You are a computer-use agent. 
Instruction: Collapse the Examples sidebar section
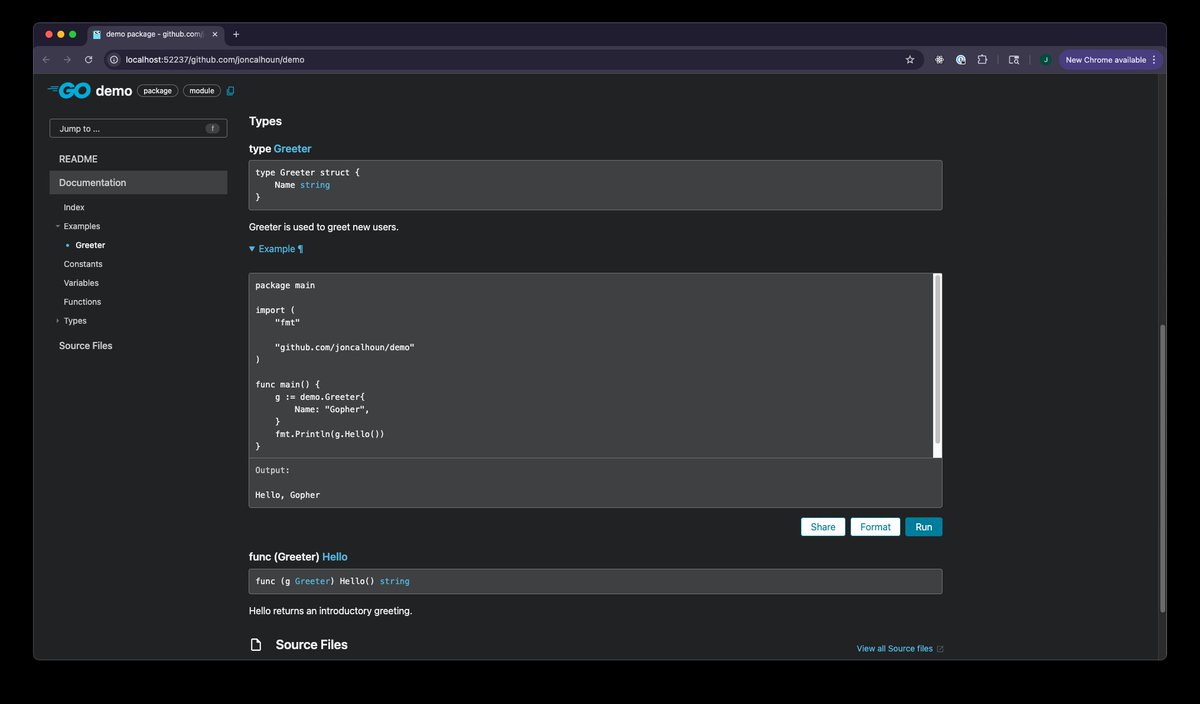pos(58,226)
